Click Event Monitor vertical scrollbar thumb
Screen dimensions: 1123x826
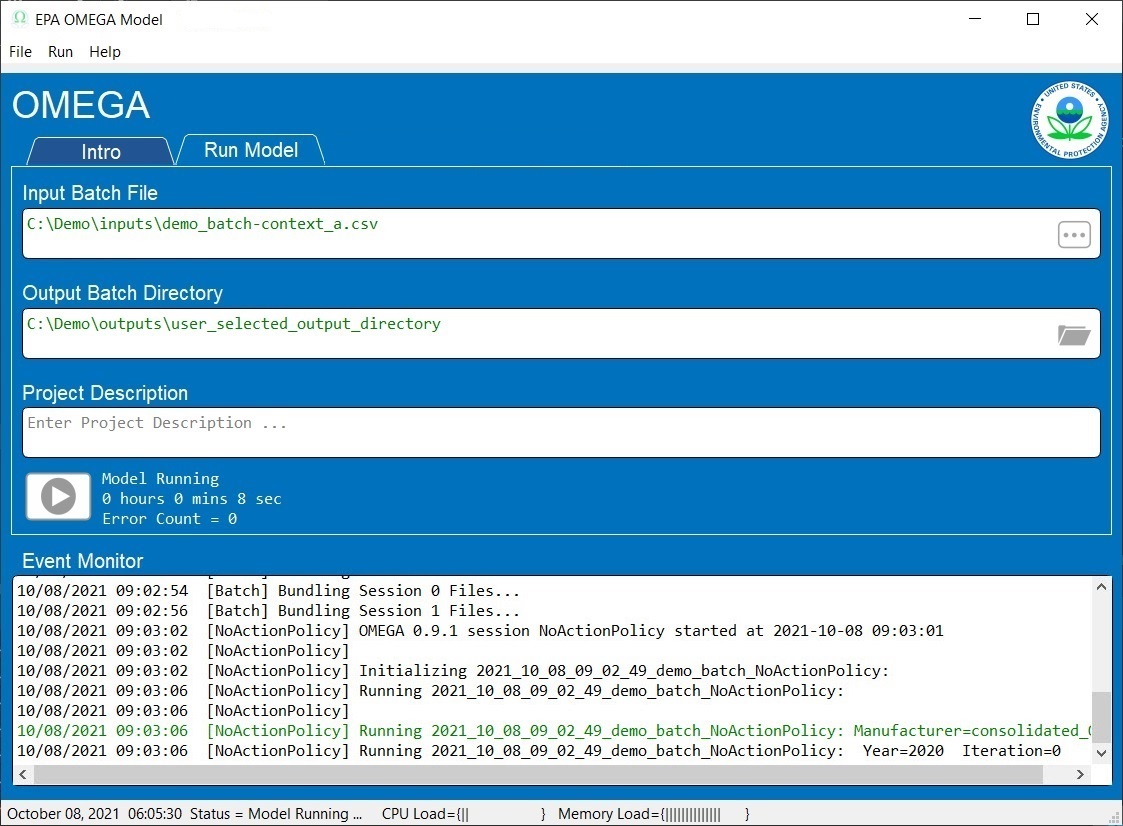pyautogui.click(x=1102, y=717)
